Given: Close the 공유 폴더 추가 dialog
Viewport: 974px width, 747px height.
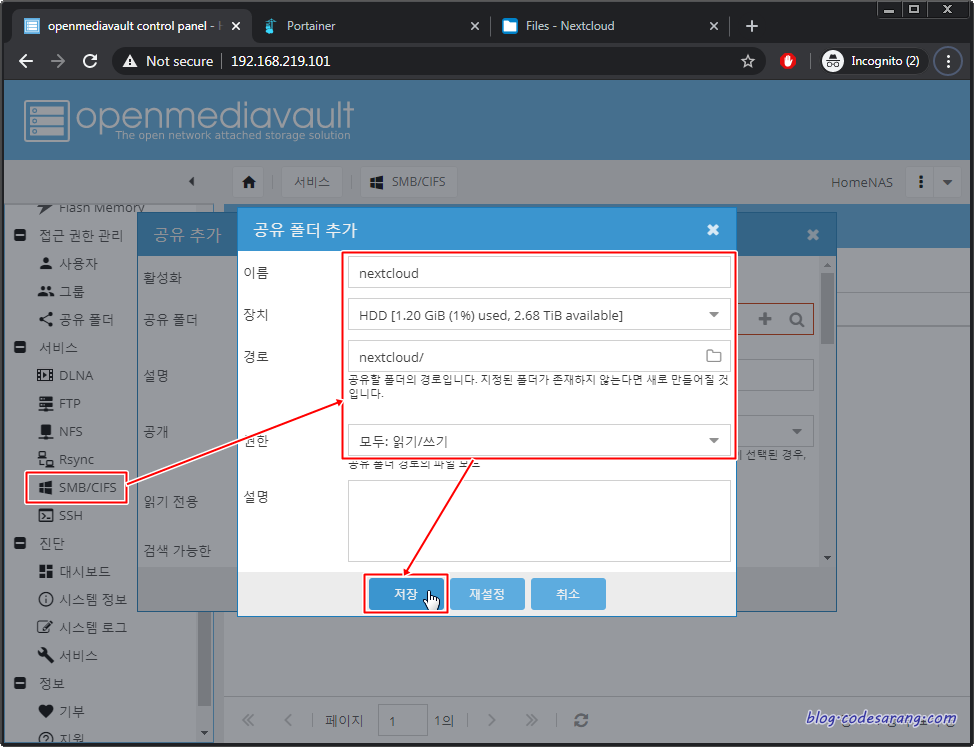Looking at the screenshot, I should point(713,230).
